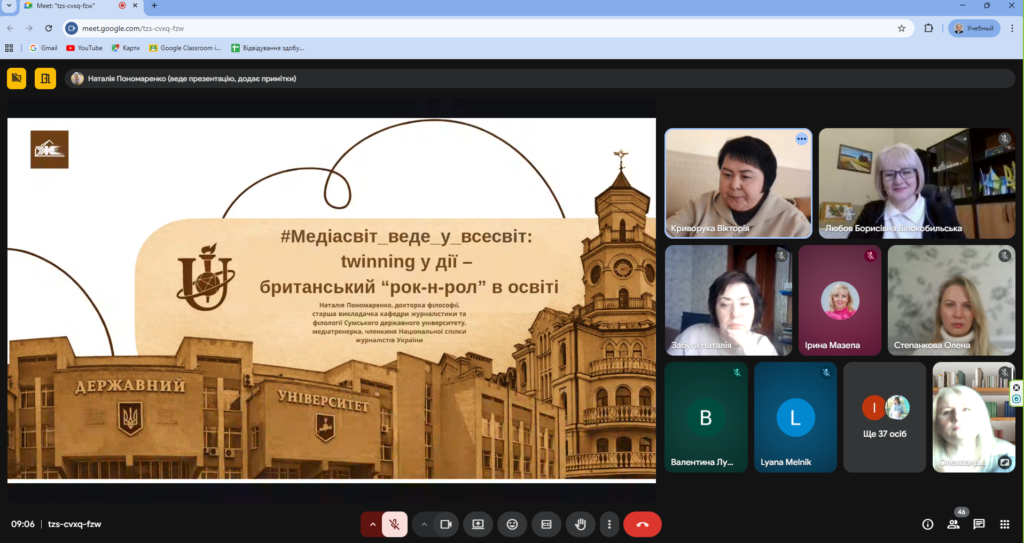The height and width of the screenshot is (543, 1024).
Task: Raise your hand in the meeting
Action: (579, 524)
